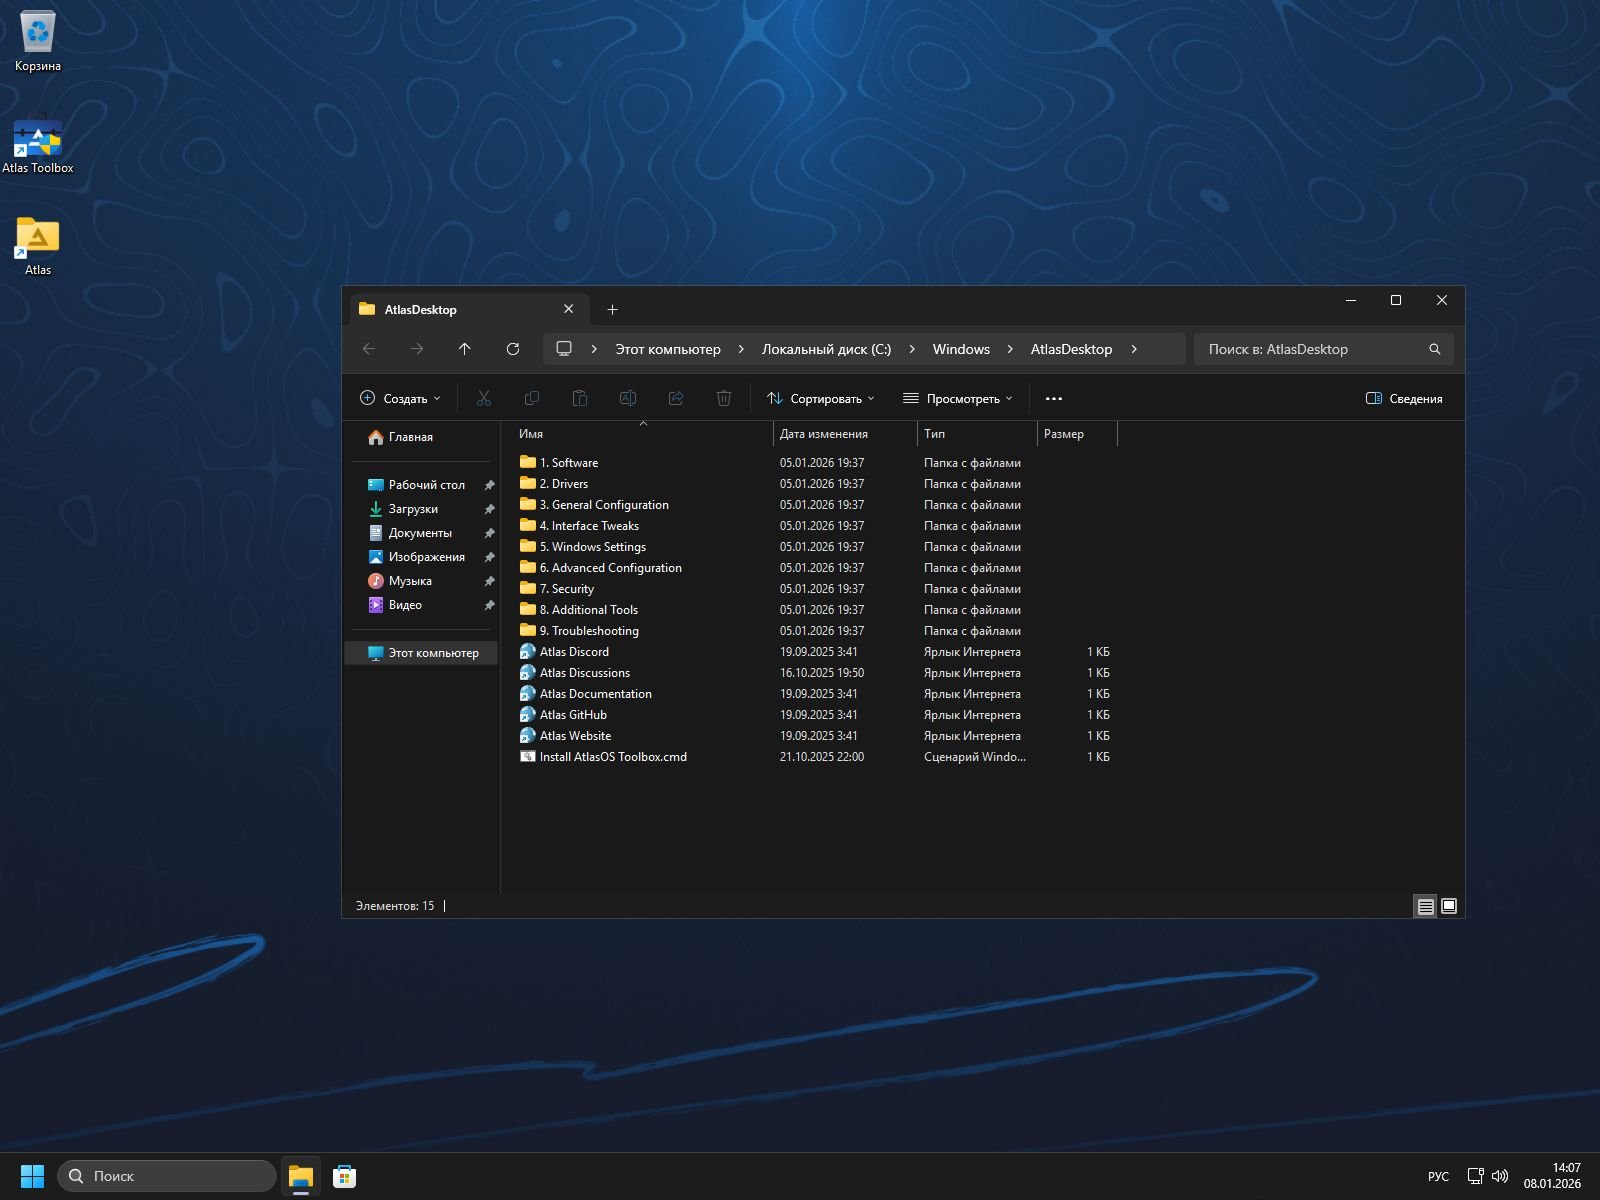Expand the Создать new item dropdown

tap(400, 398)
